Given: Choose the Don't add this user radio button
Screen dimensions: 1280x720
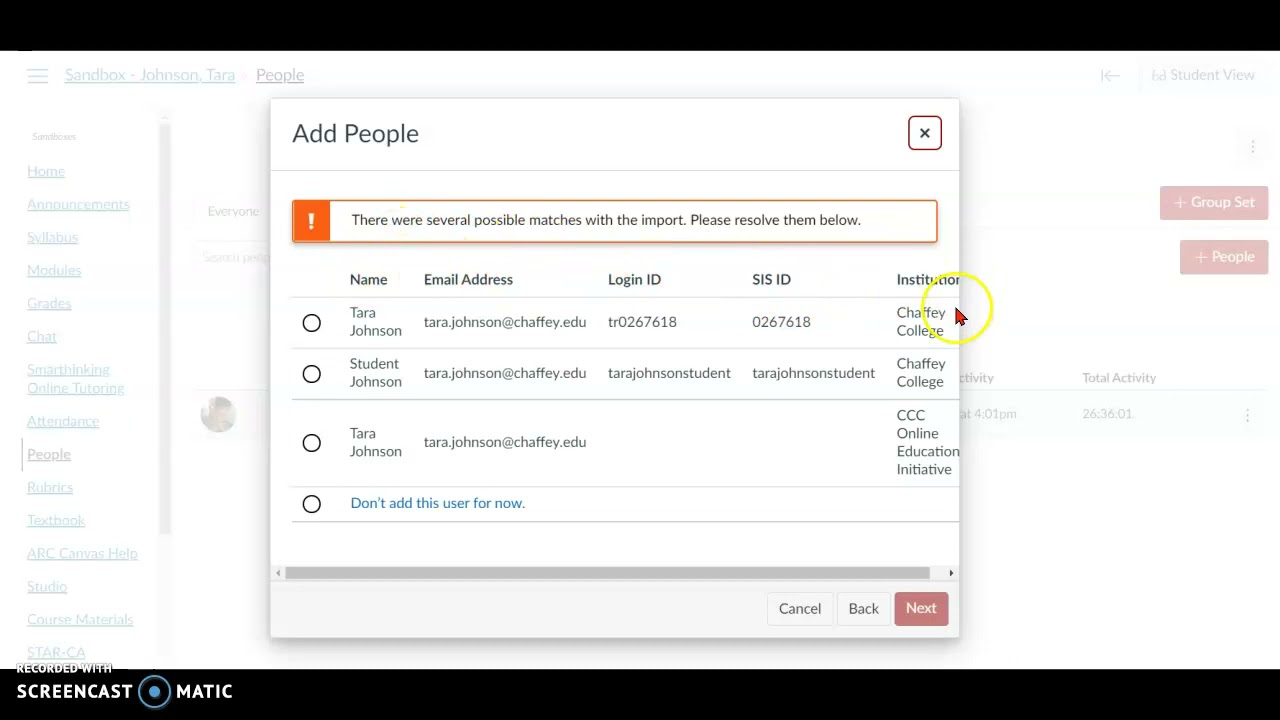Looking at the screenshot, I should pos(312,504).
